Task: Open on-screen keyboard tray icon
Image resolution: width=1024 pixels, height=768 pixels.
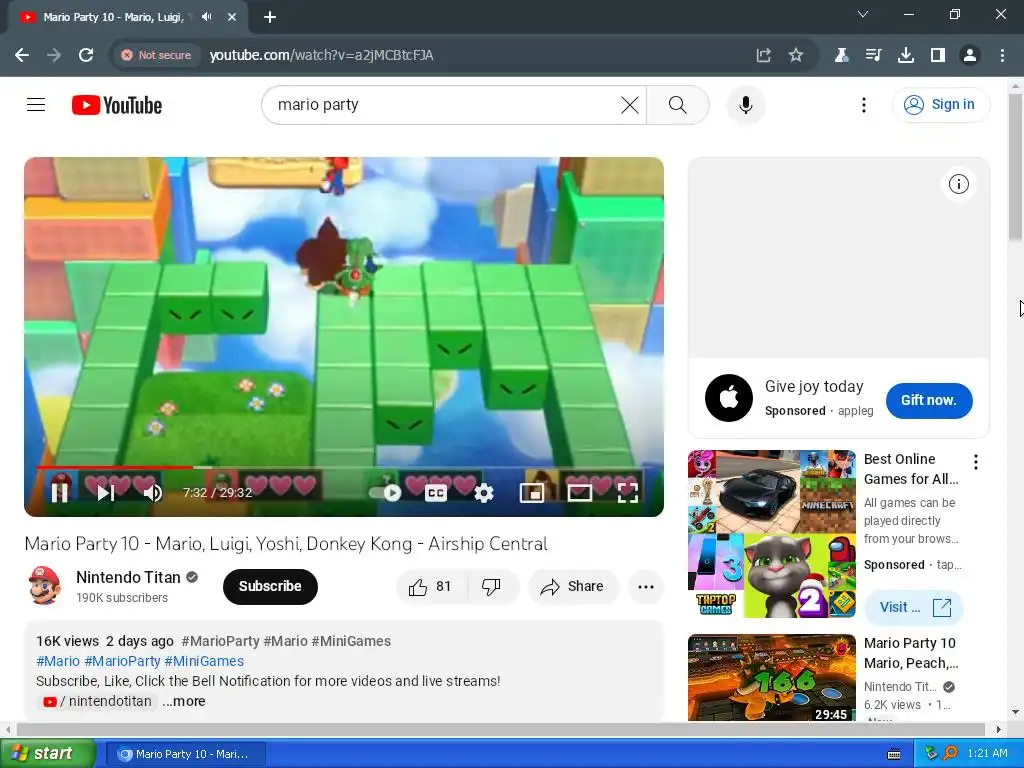Action: [894, 754]
